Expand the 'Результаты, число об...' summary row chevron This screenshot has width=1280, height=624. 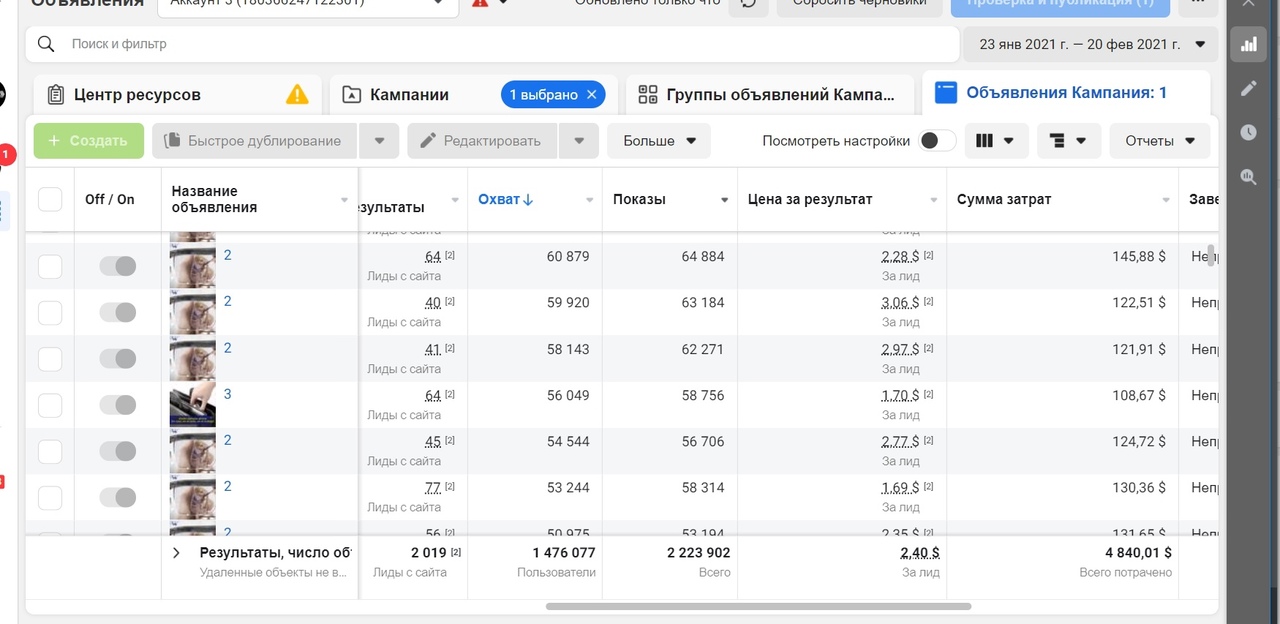[177, 553]
